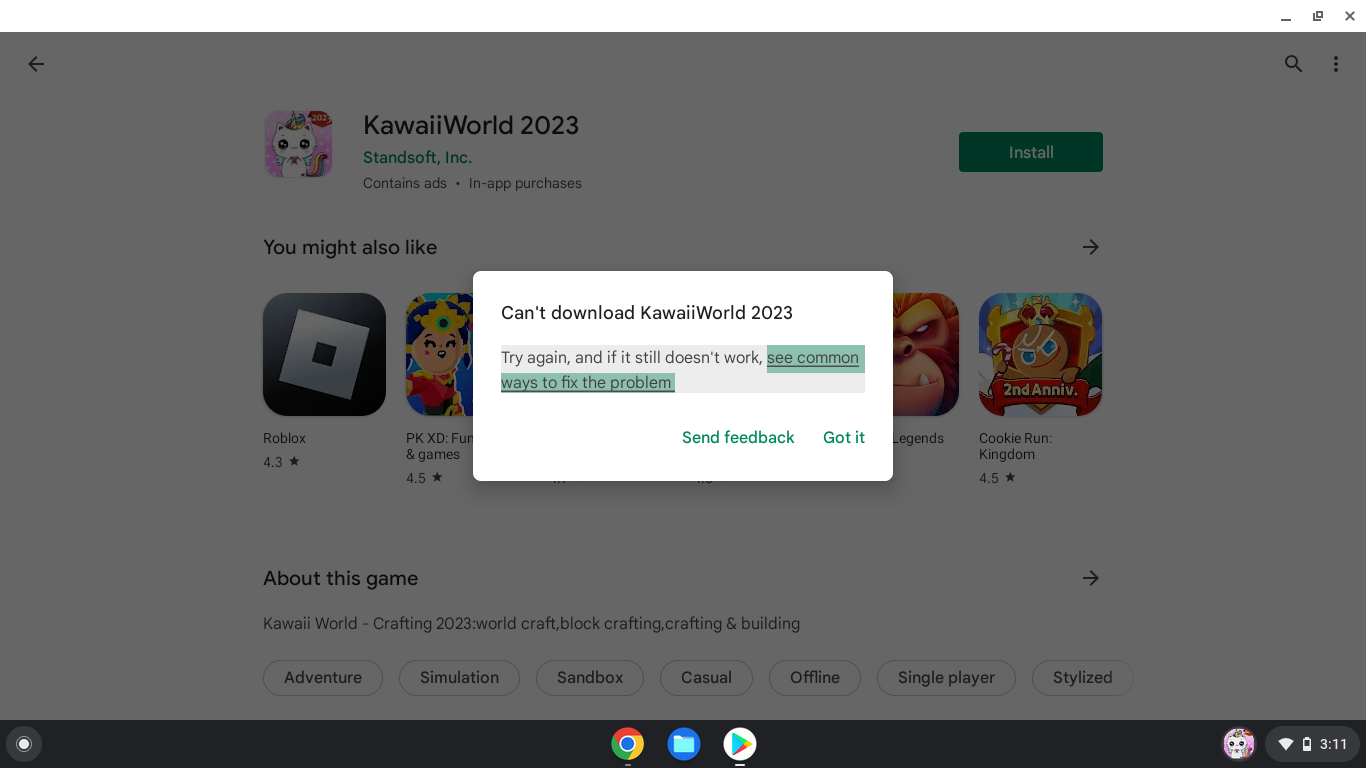The width and height of the screenshot is (1366, 768).
Task: Select the Adventure tag chip
Action: (323, 677)
